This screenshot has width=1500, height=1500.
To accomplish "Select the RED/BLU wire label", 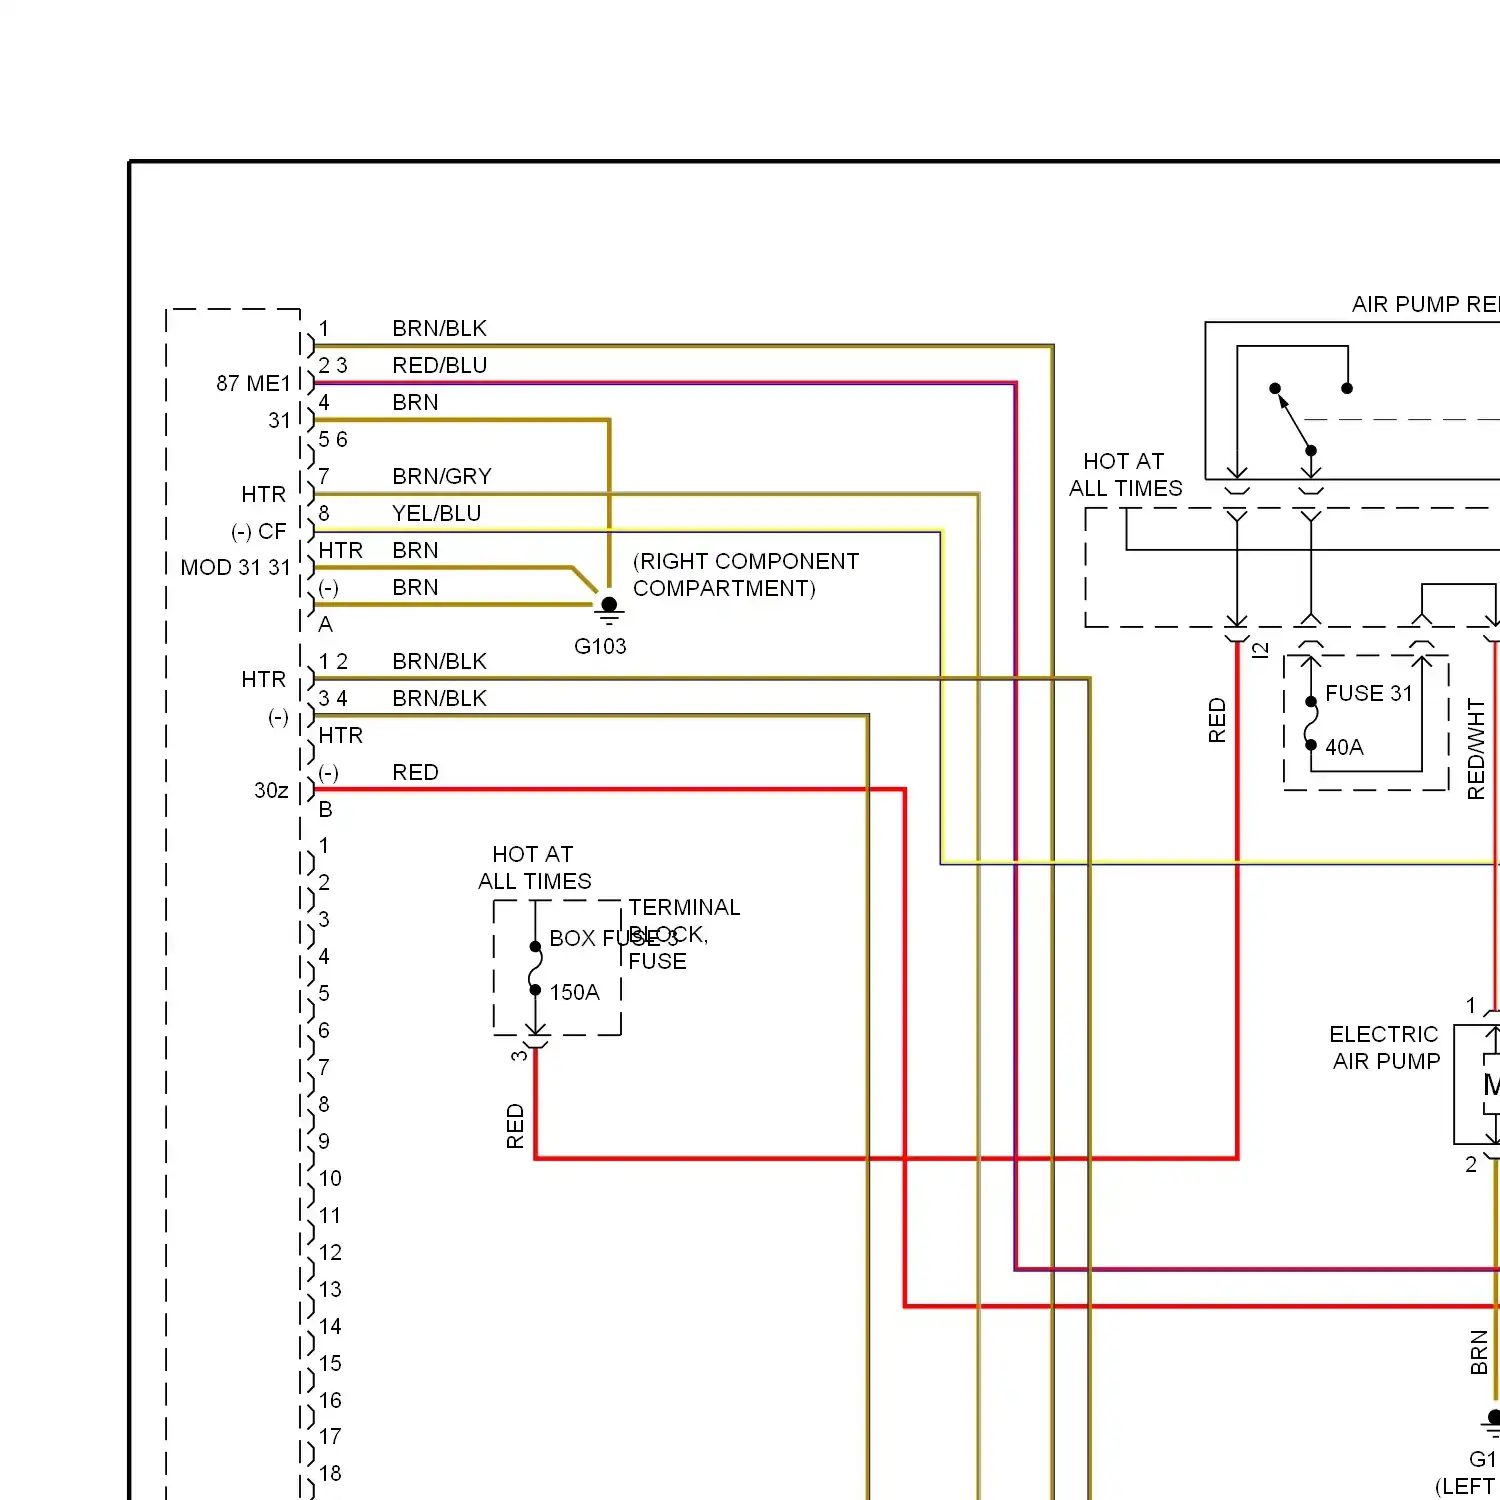I will coord(440,366).
